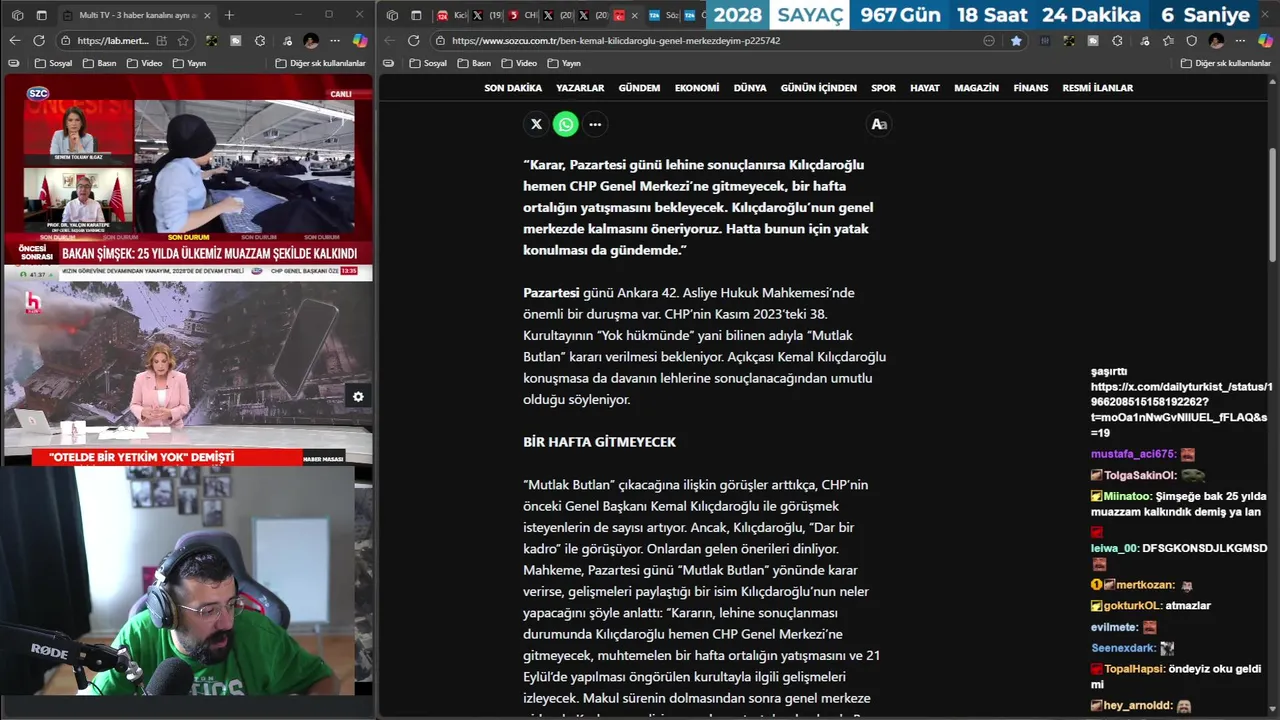Open Yayın bookmarks folder in Sözcü window
Image resolution: width=1280 pixels, height=720 pixels.
pyautogui.click(x=564, y=63)
